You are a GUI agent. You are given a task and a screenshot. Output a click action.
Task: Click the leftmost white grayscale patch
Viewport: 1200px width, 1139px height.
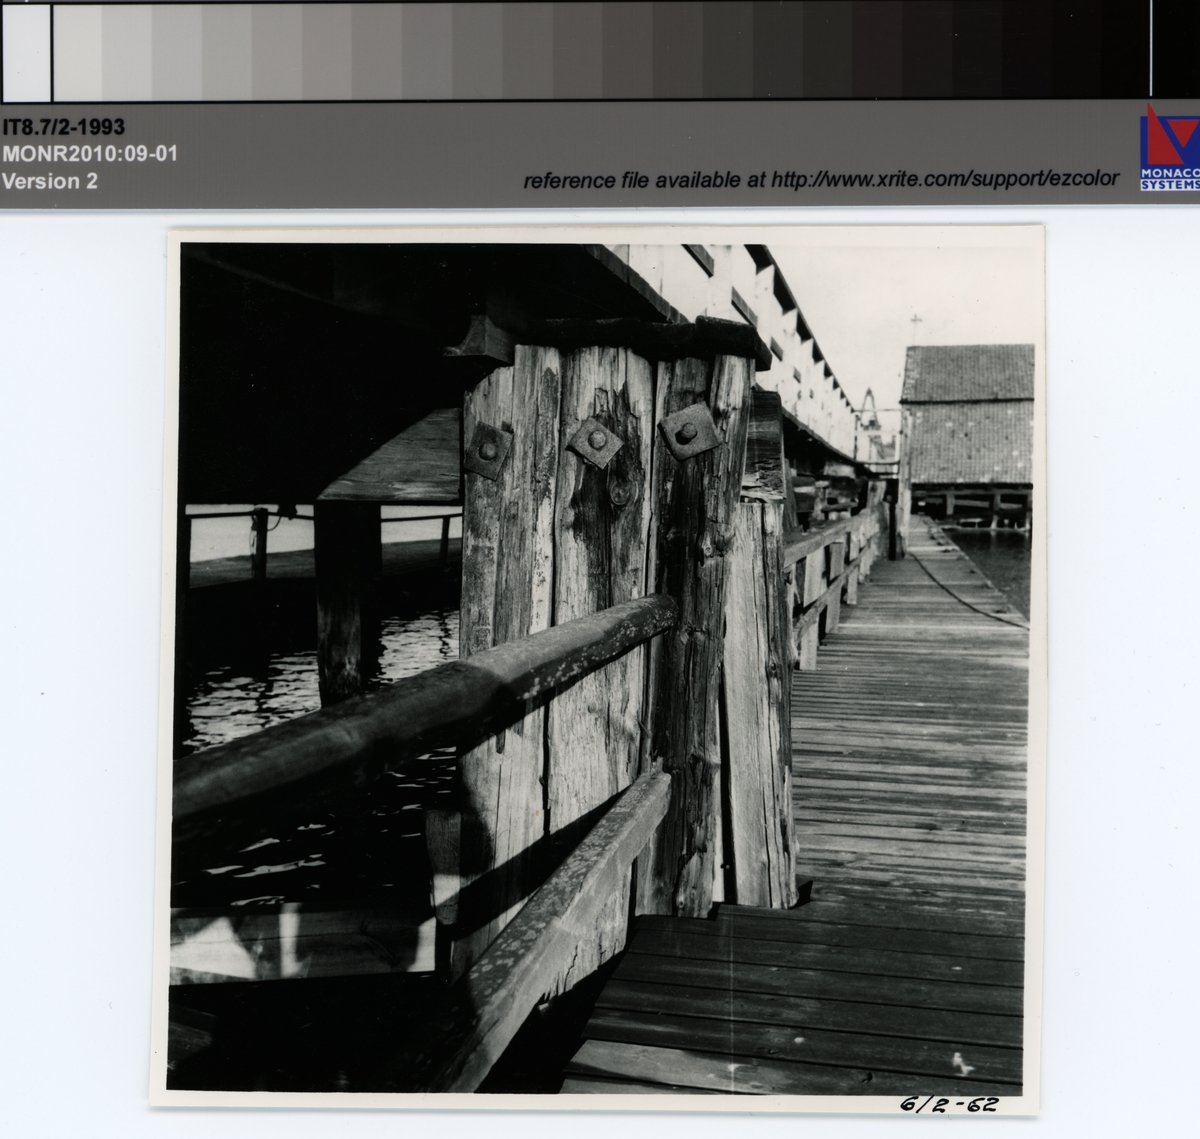click(x=27, y=51)
